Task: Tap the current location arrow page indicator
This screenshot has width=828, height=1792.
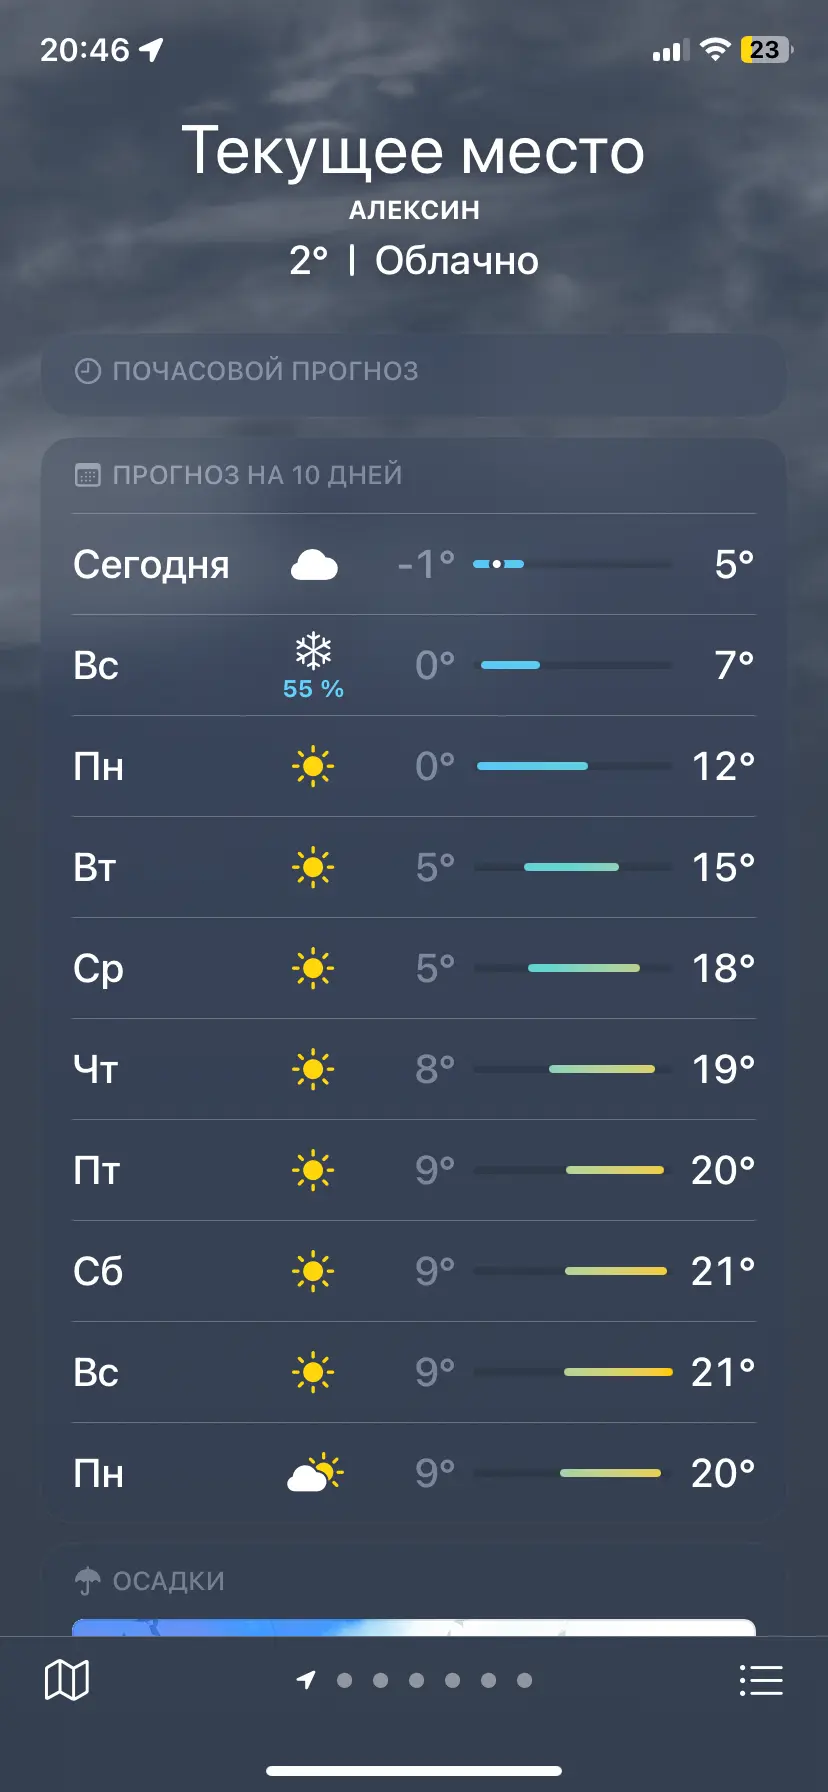Action: tap(306, 1680)
